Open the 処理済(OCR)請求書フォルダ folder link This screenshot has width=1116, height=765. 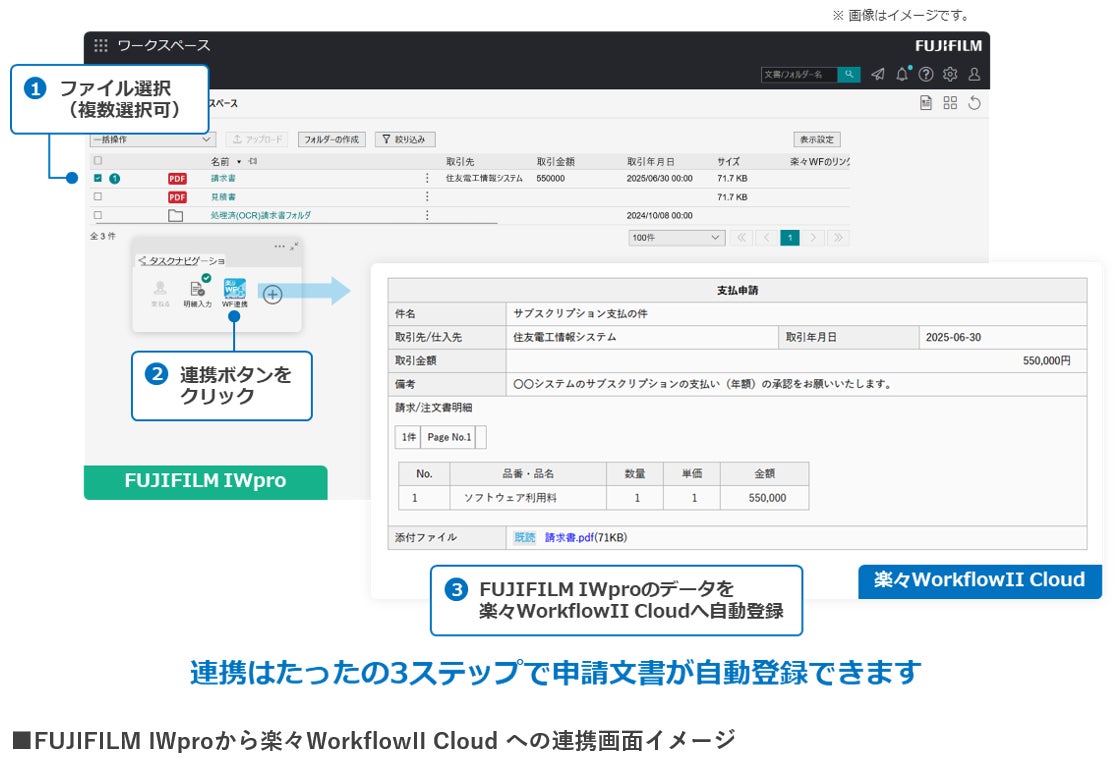(x=260, y=215)
